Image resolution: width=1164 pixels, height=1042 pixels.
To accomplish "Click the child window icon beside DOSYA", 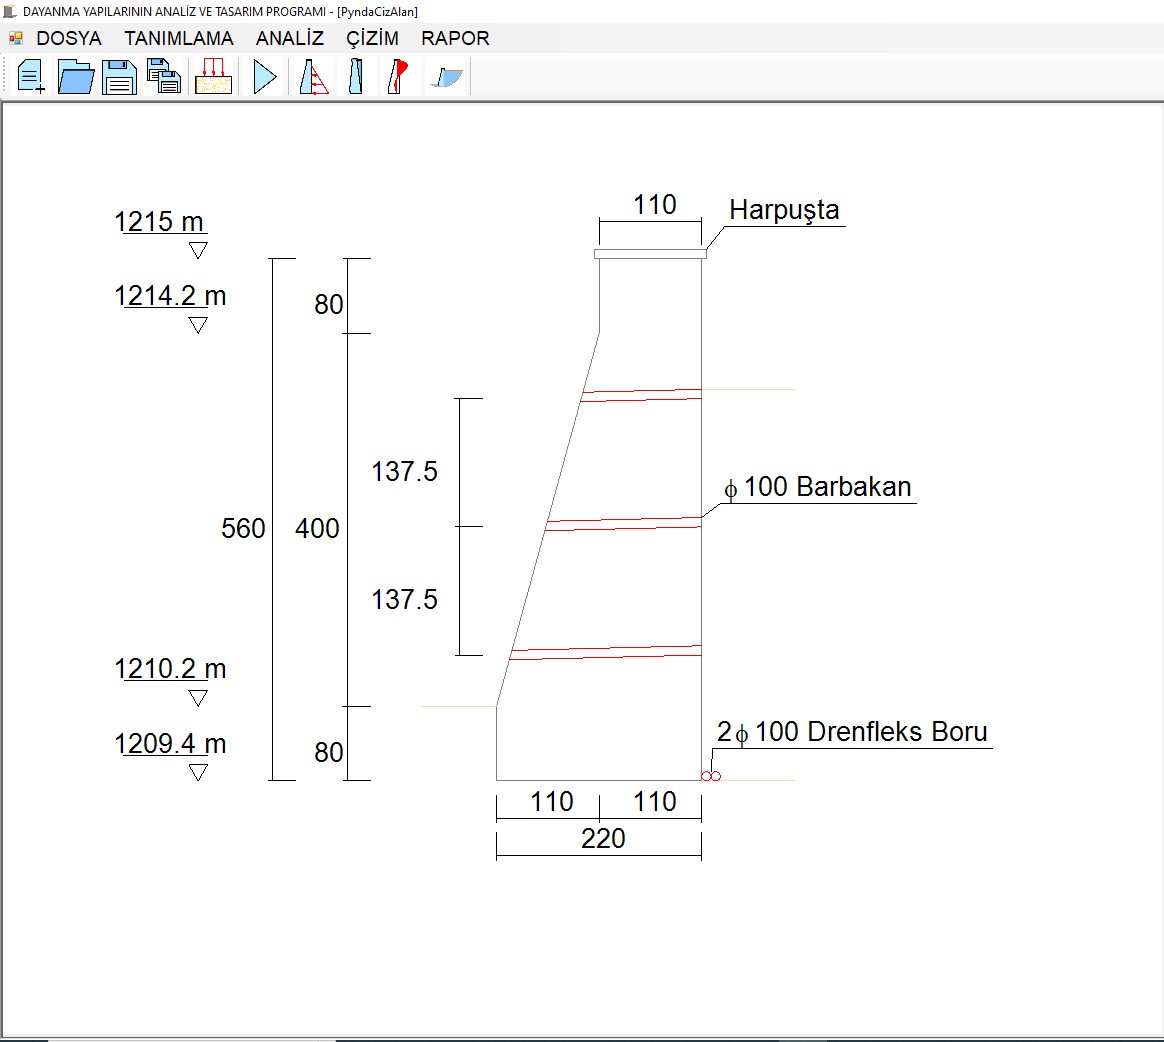I will 15,38.
